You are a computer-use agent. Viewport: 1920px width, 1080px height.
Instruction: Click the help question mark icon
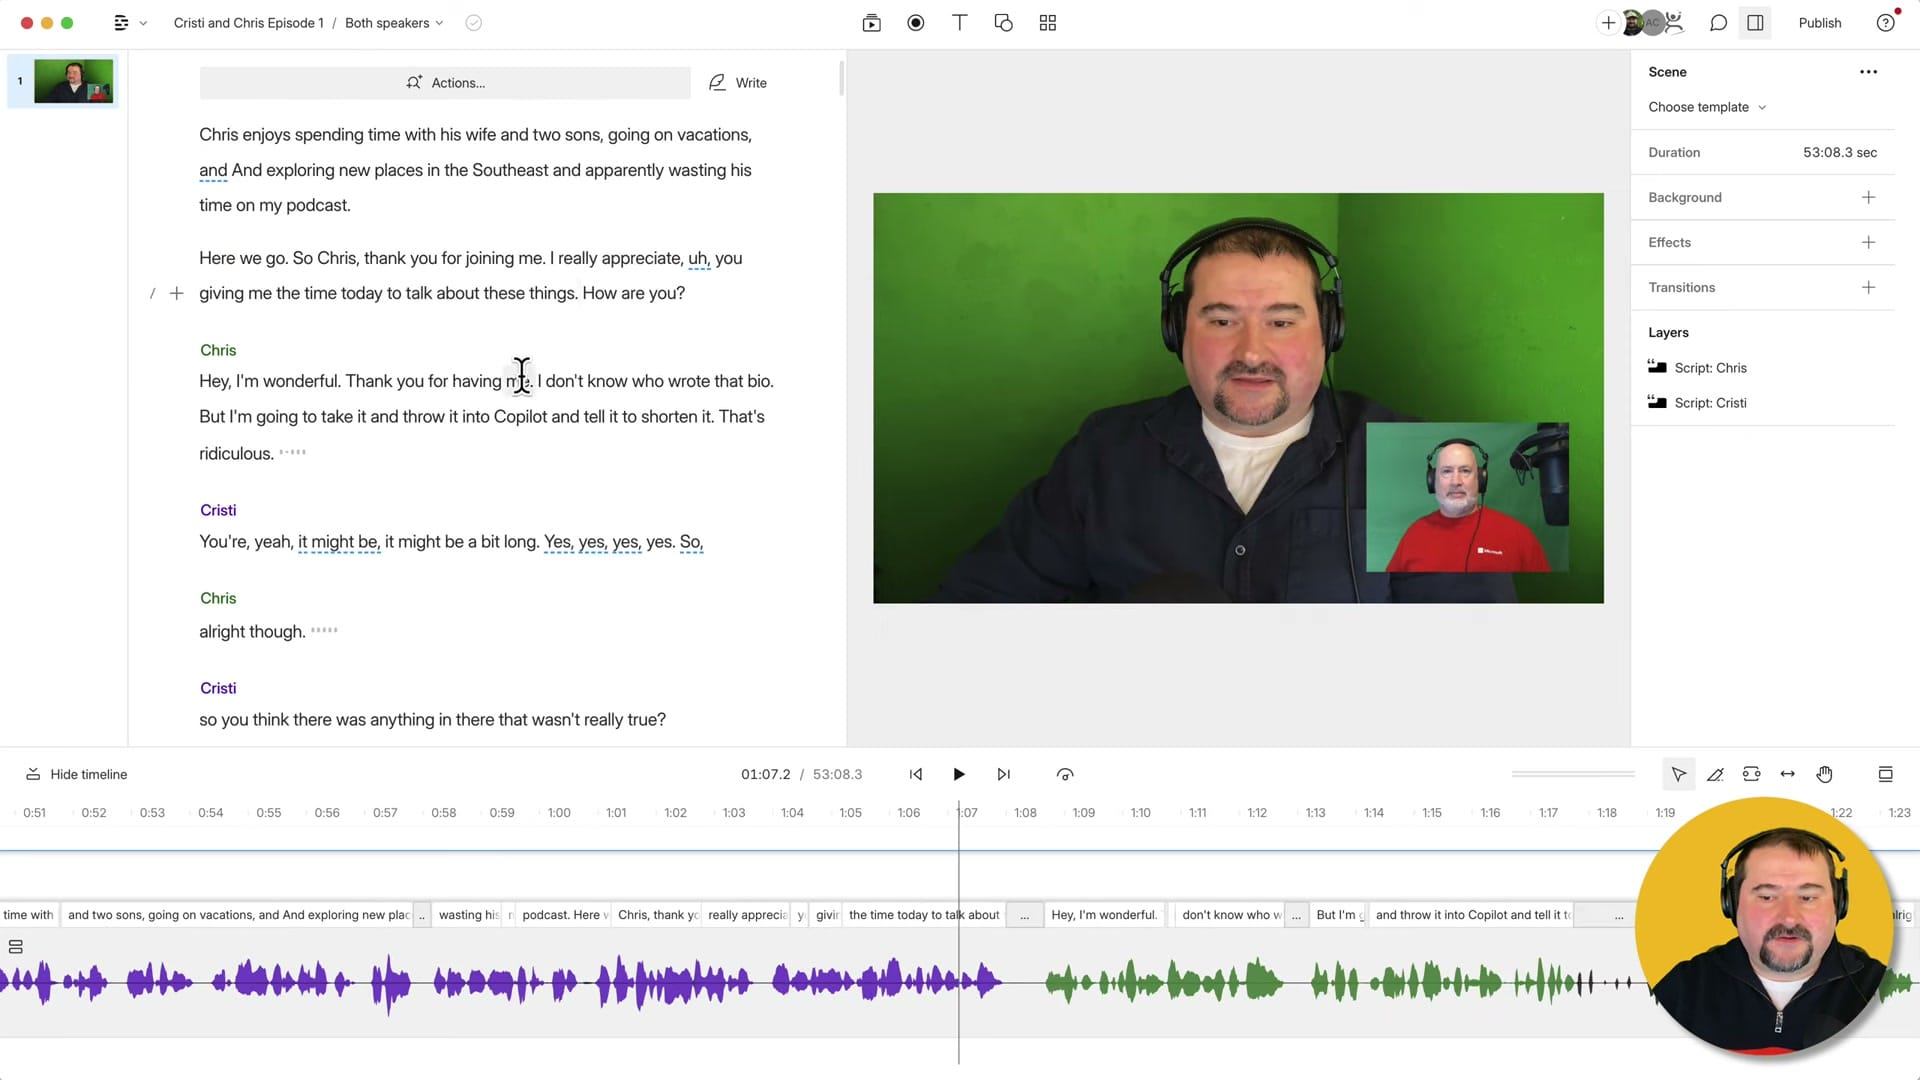[x=1886, y=22]
